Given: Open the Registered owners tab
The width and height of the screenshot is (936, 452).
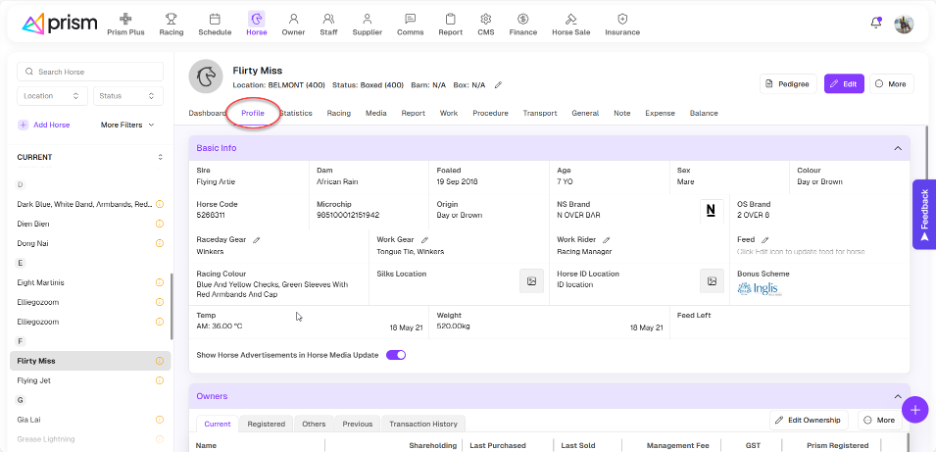Looking at the screenshot, I should (266, 424).
